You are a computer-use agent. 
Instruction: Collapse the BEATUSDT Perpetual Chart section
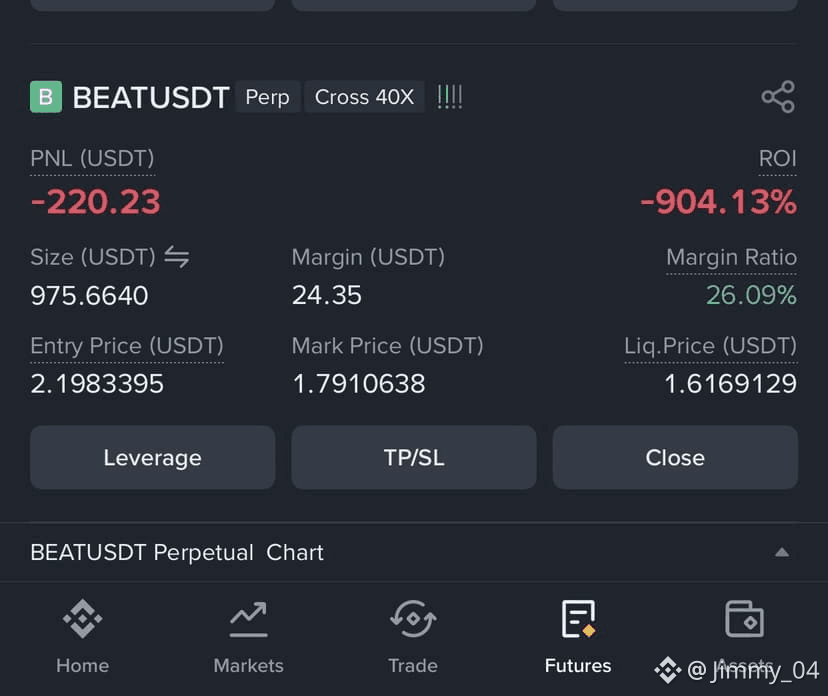tap(782, 552)
